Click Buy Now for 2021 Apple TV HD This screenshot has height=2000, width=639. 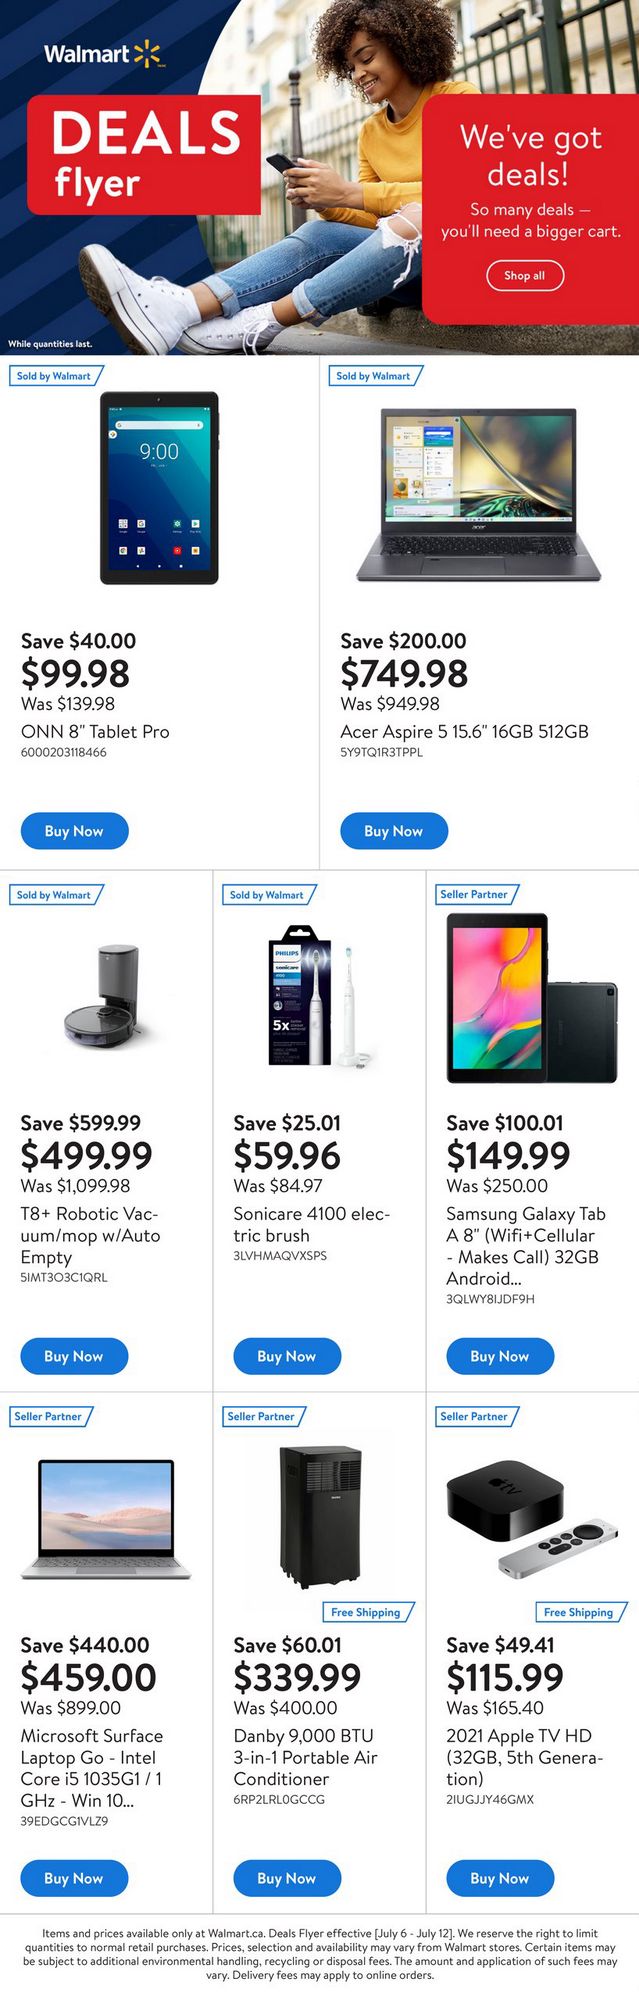[x=500, y=1878]
